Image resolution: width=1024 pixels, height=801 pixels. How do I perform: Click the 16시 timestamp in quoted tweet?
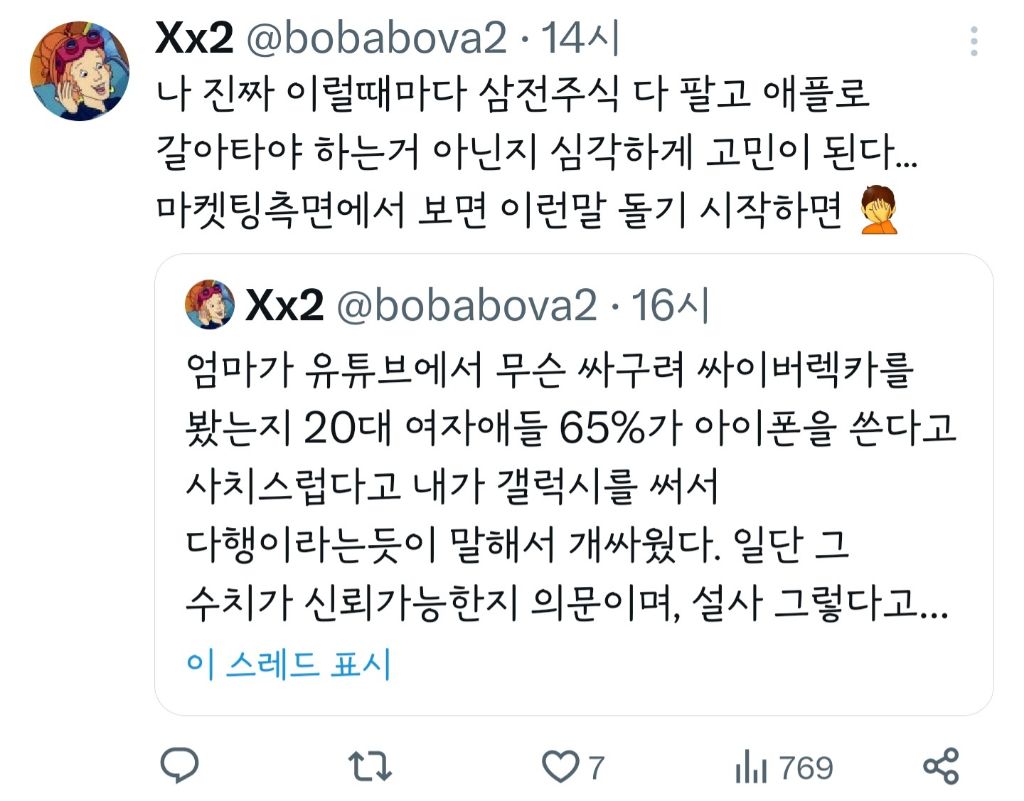click(669, 305)
